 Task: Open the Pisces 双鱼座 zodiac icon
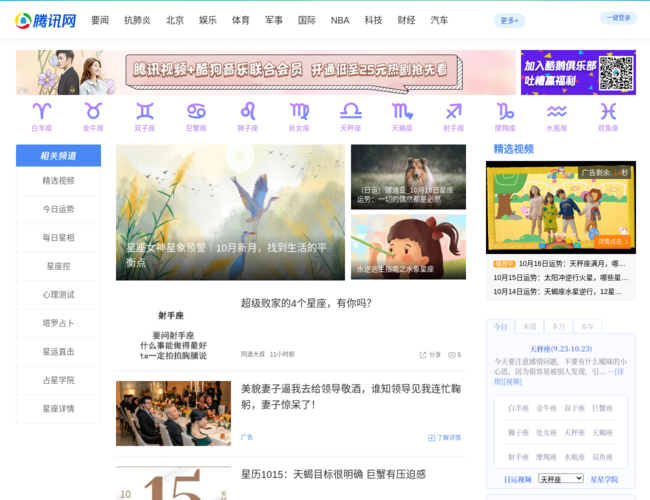608,117
